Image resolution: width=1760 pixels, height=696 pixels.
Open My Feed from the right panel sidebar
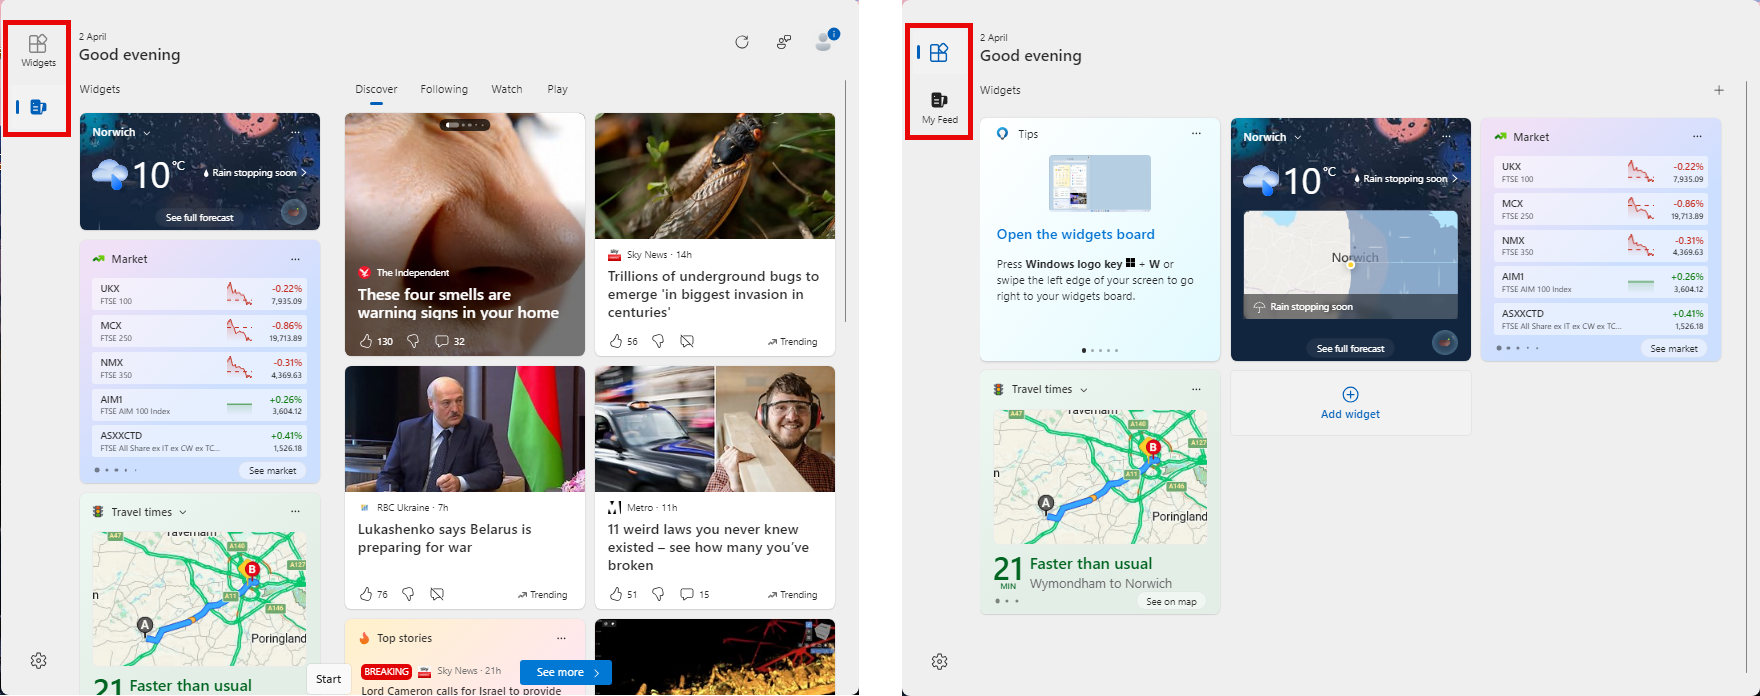pos(939,107)
